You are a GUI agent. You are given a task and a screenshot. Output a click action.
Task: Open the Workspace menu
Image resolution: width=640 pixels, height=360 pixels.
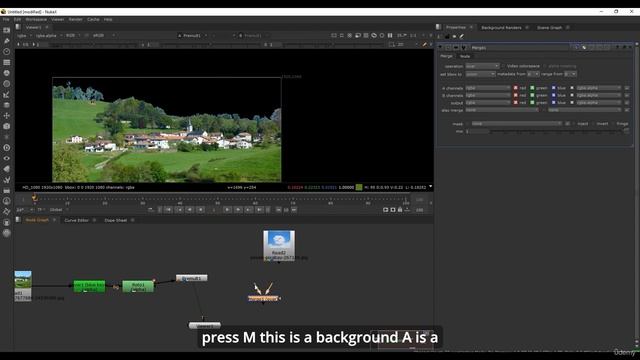point(36,19)
